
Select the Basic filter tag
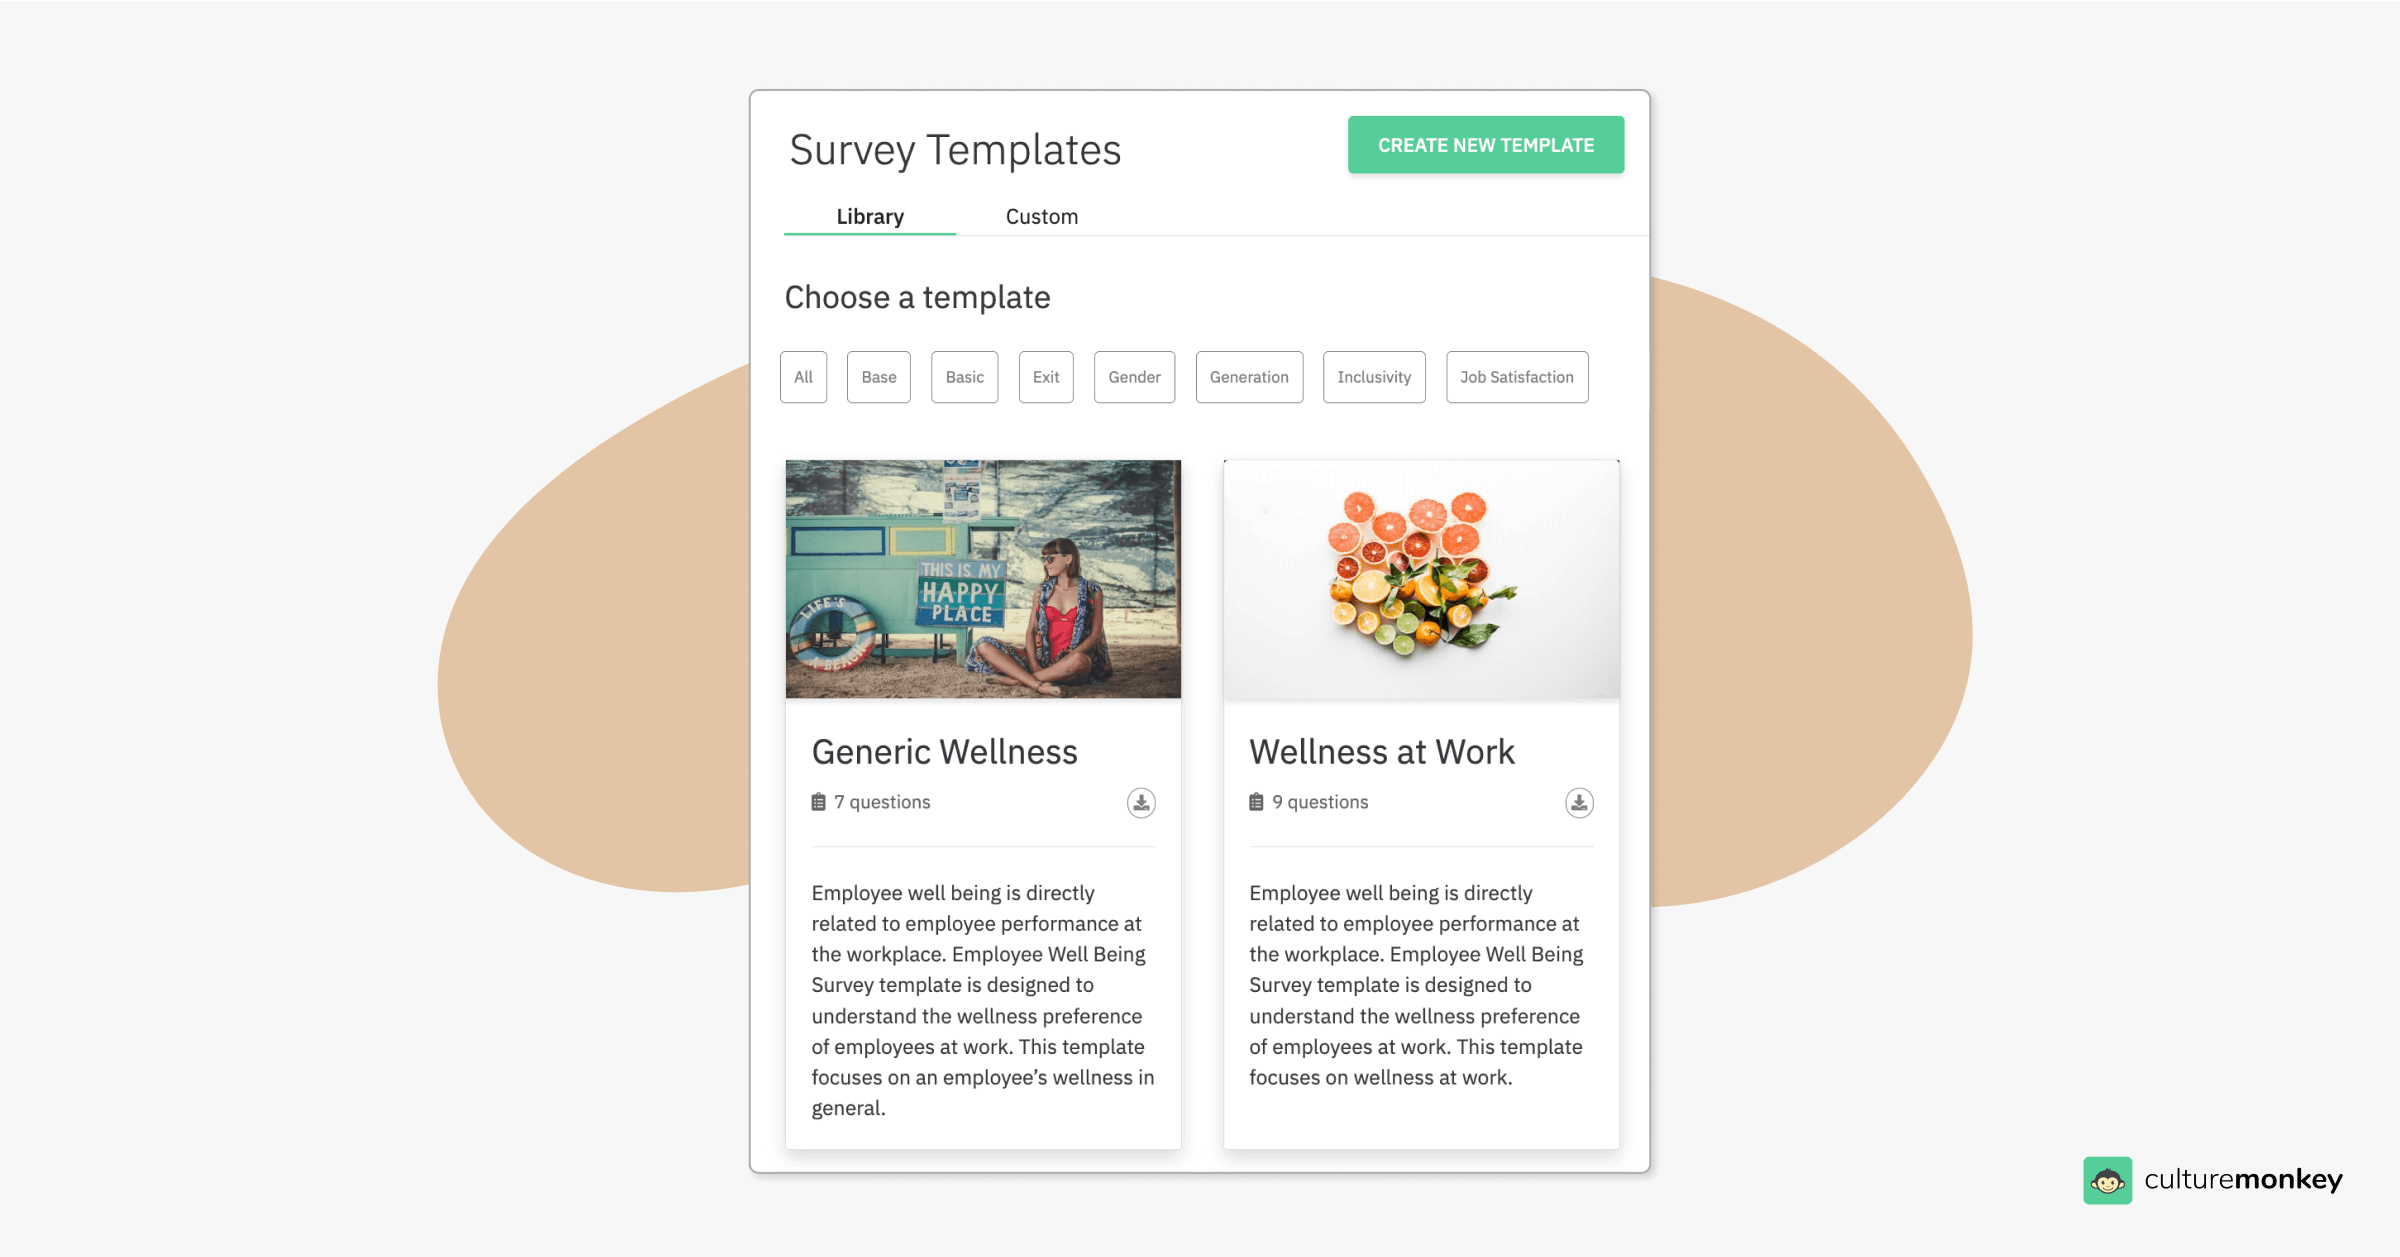click(x=963, y=376)
